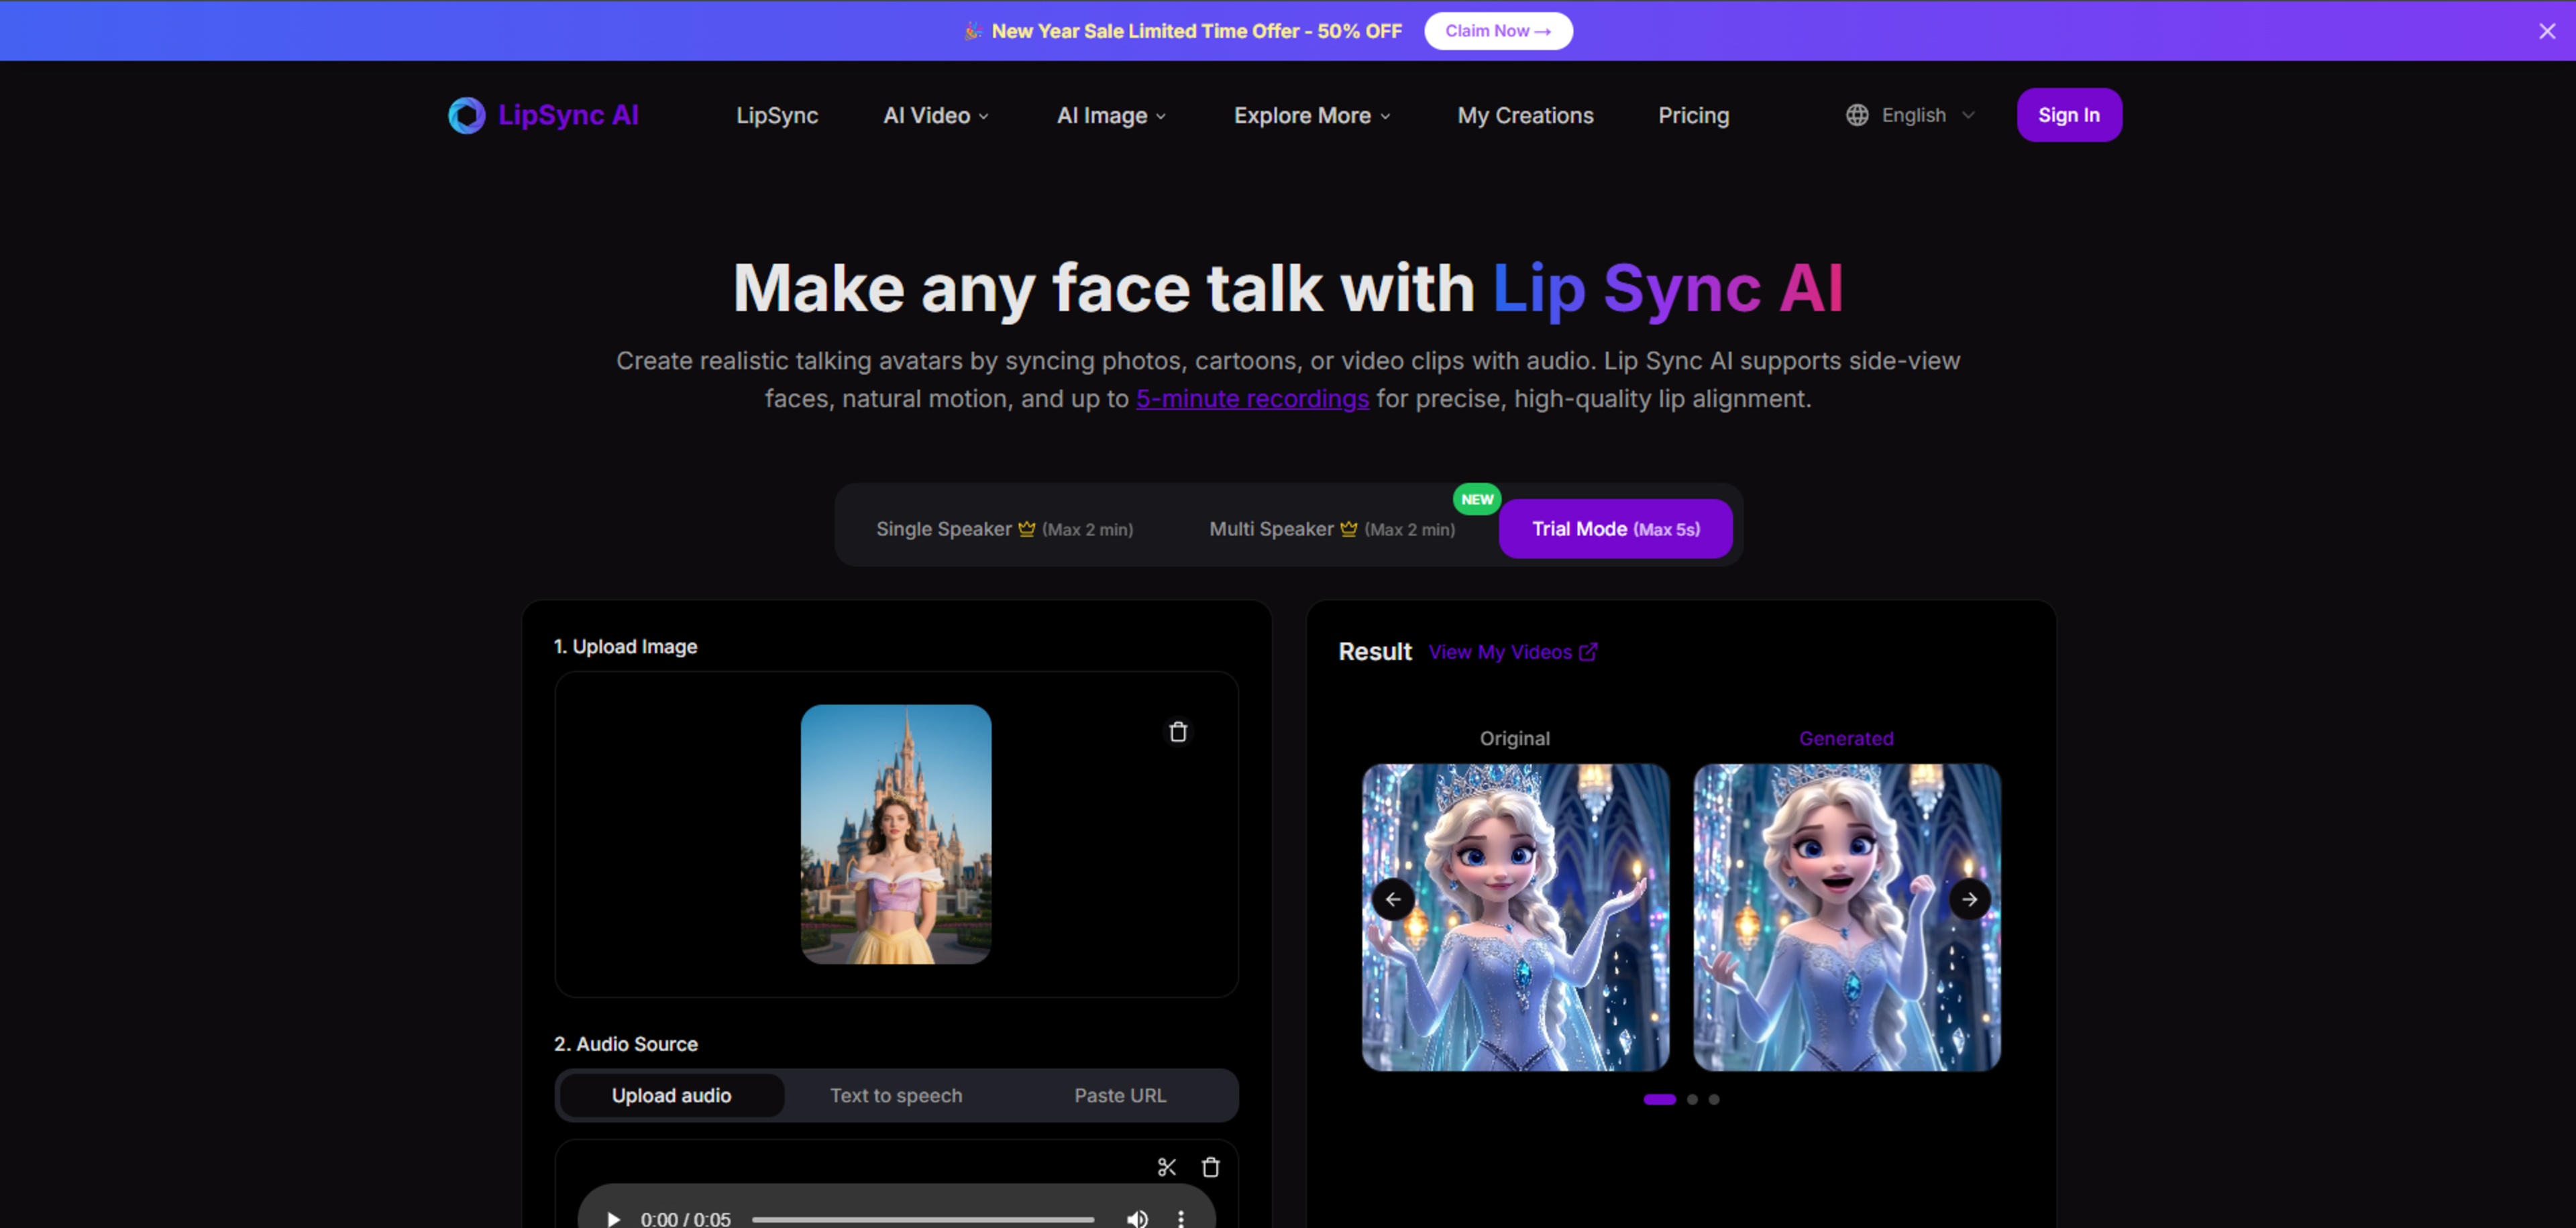Click the Original example image
Viewport: 2576px width, 1228px height.
point(1515,917)
